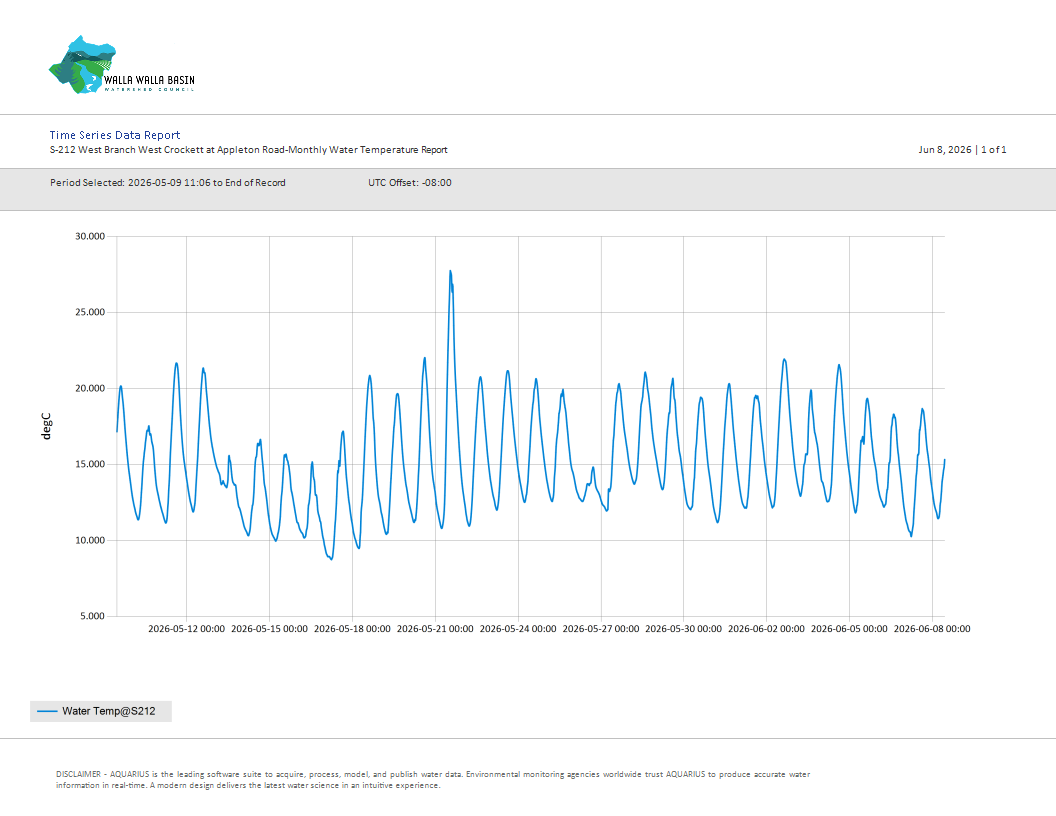
Task: Click the 'Water Temp@S212' legend entry
Action: click(x=101, y=711)
